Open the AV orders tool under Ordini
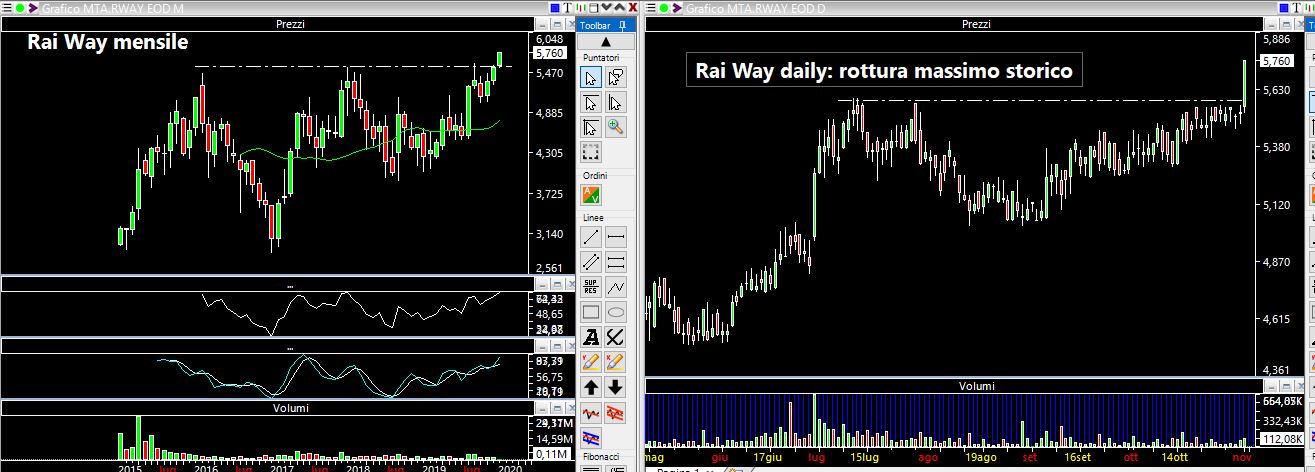The height and width of the screenshot is (472, 1315). tap(591, 195)
